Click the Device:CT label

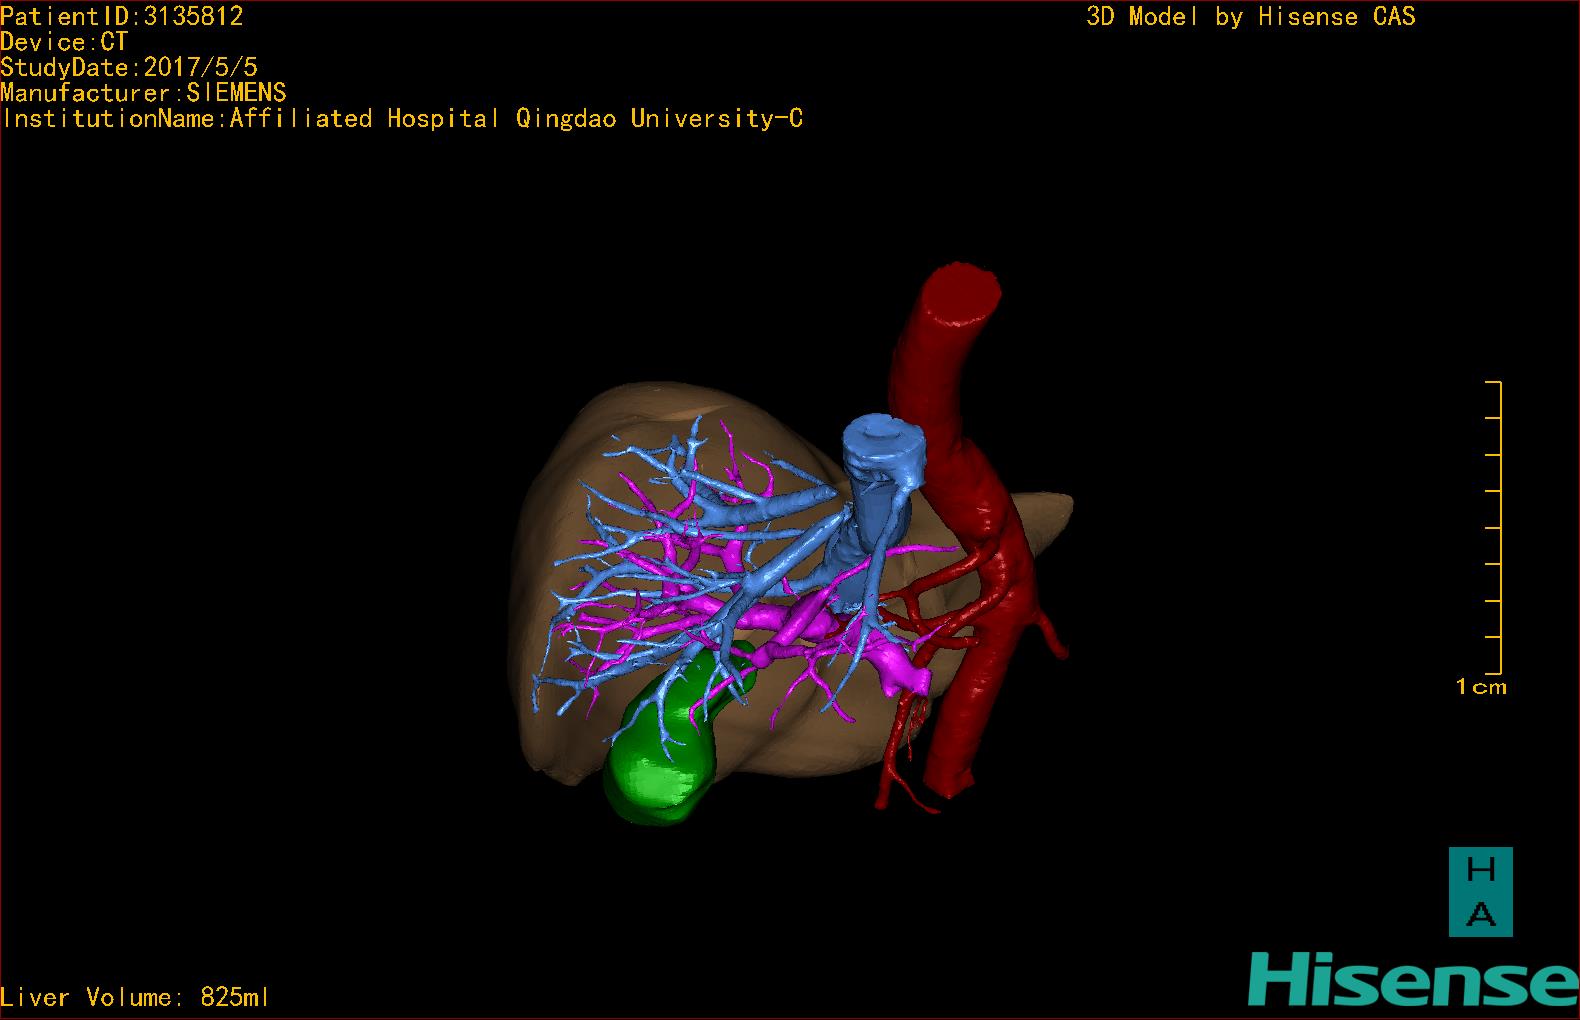coord(64,42)
